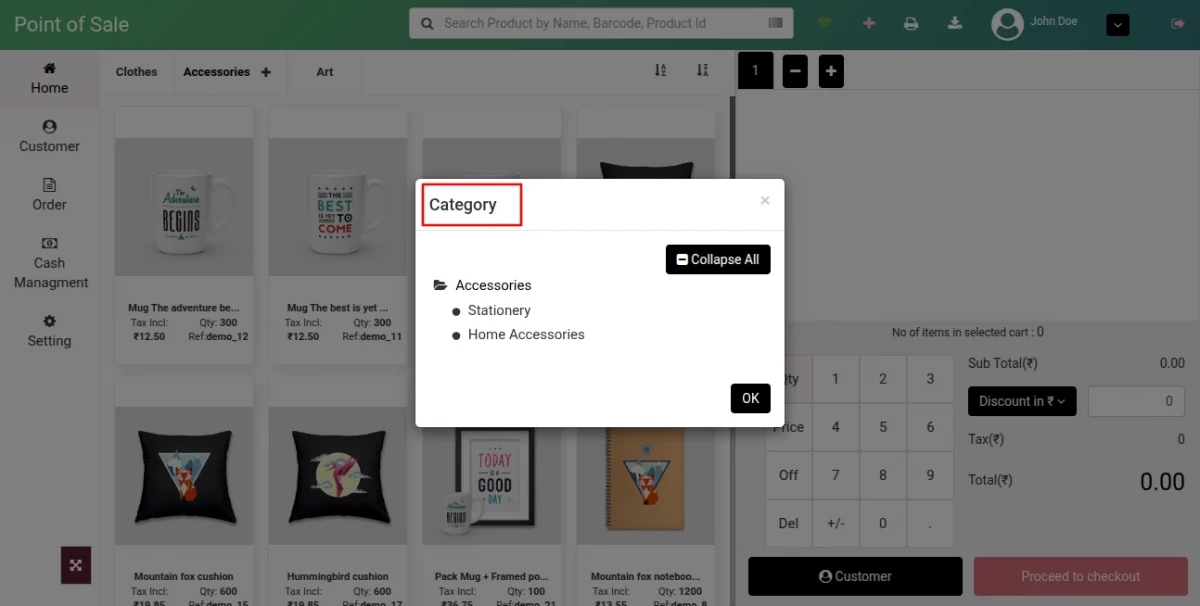The image size is (1200, 606).
Task: Click the wifi connection status icon
Action: pos(825,23)
